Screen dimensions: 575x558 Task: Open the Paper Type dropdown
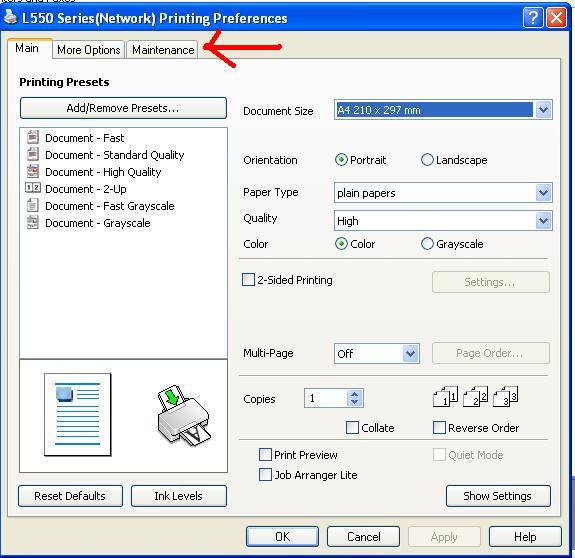coord(543,193)
